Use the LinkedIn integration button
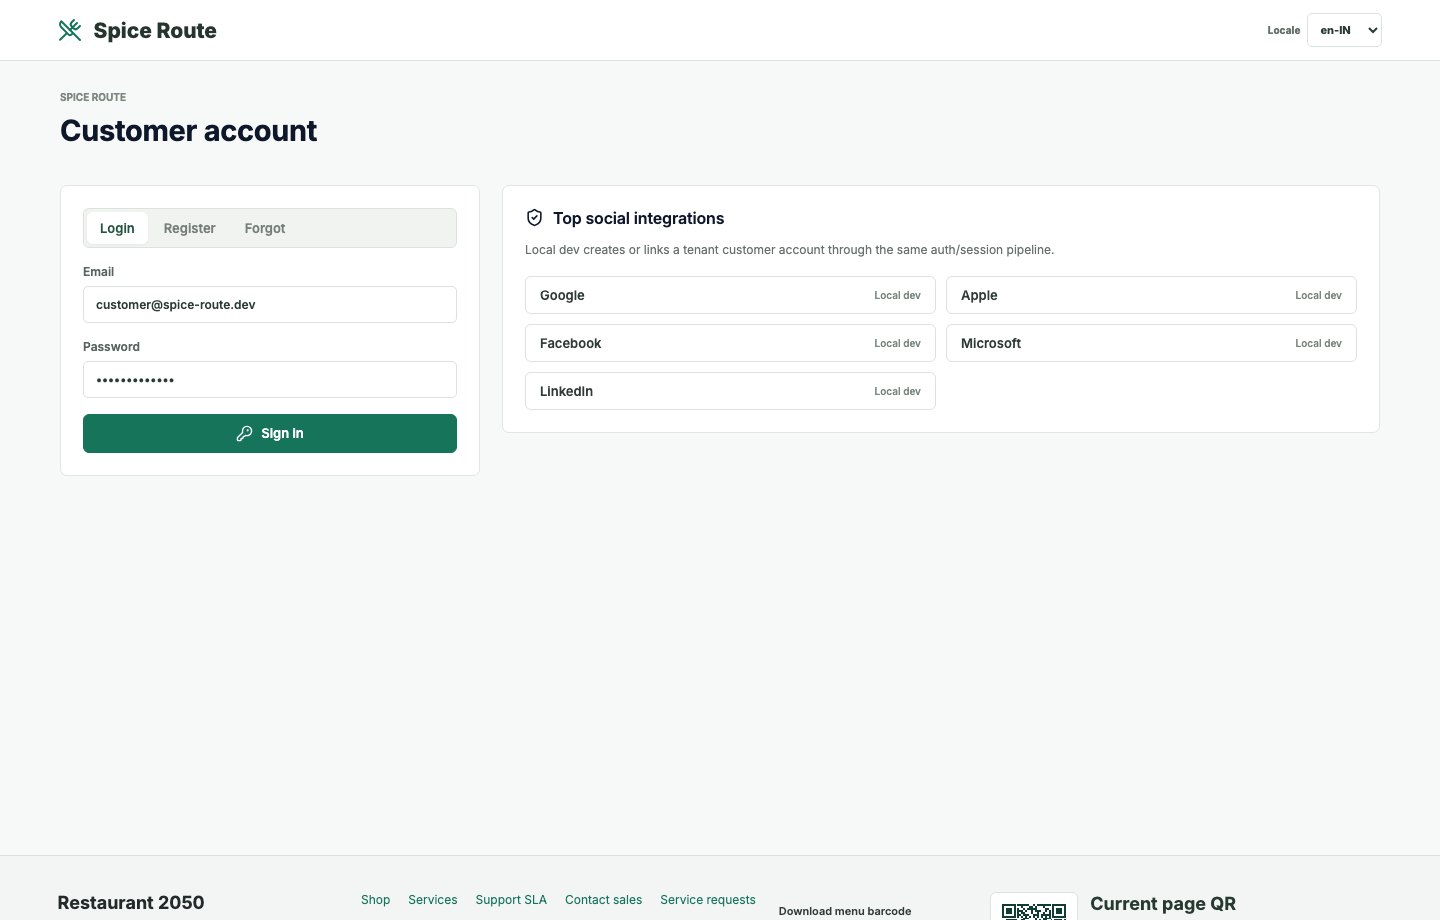The height and width of the screenshot is (920, 1440). pyautogui.click(x=730, y=391)
